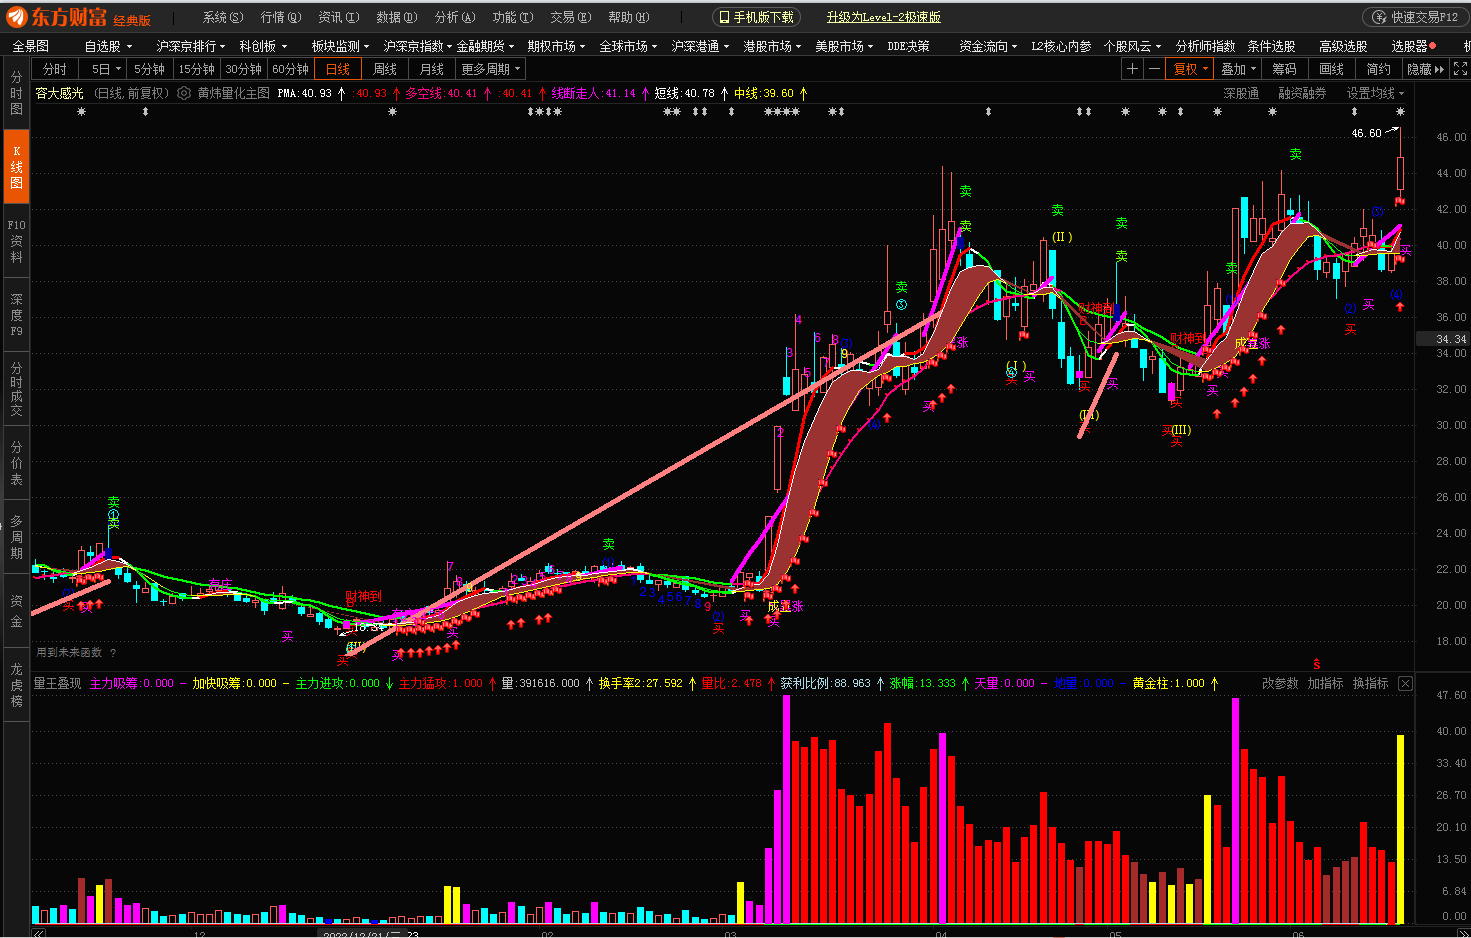
Task: Switch to 60分钟 period
Action: click(290, 69)
